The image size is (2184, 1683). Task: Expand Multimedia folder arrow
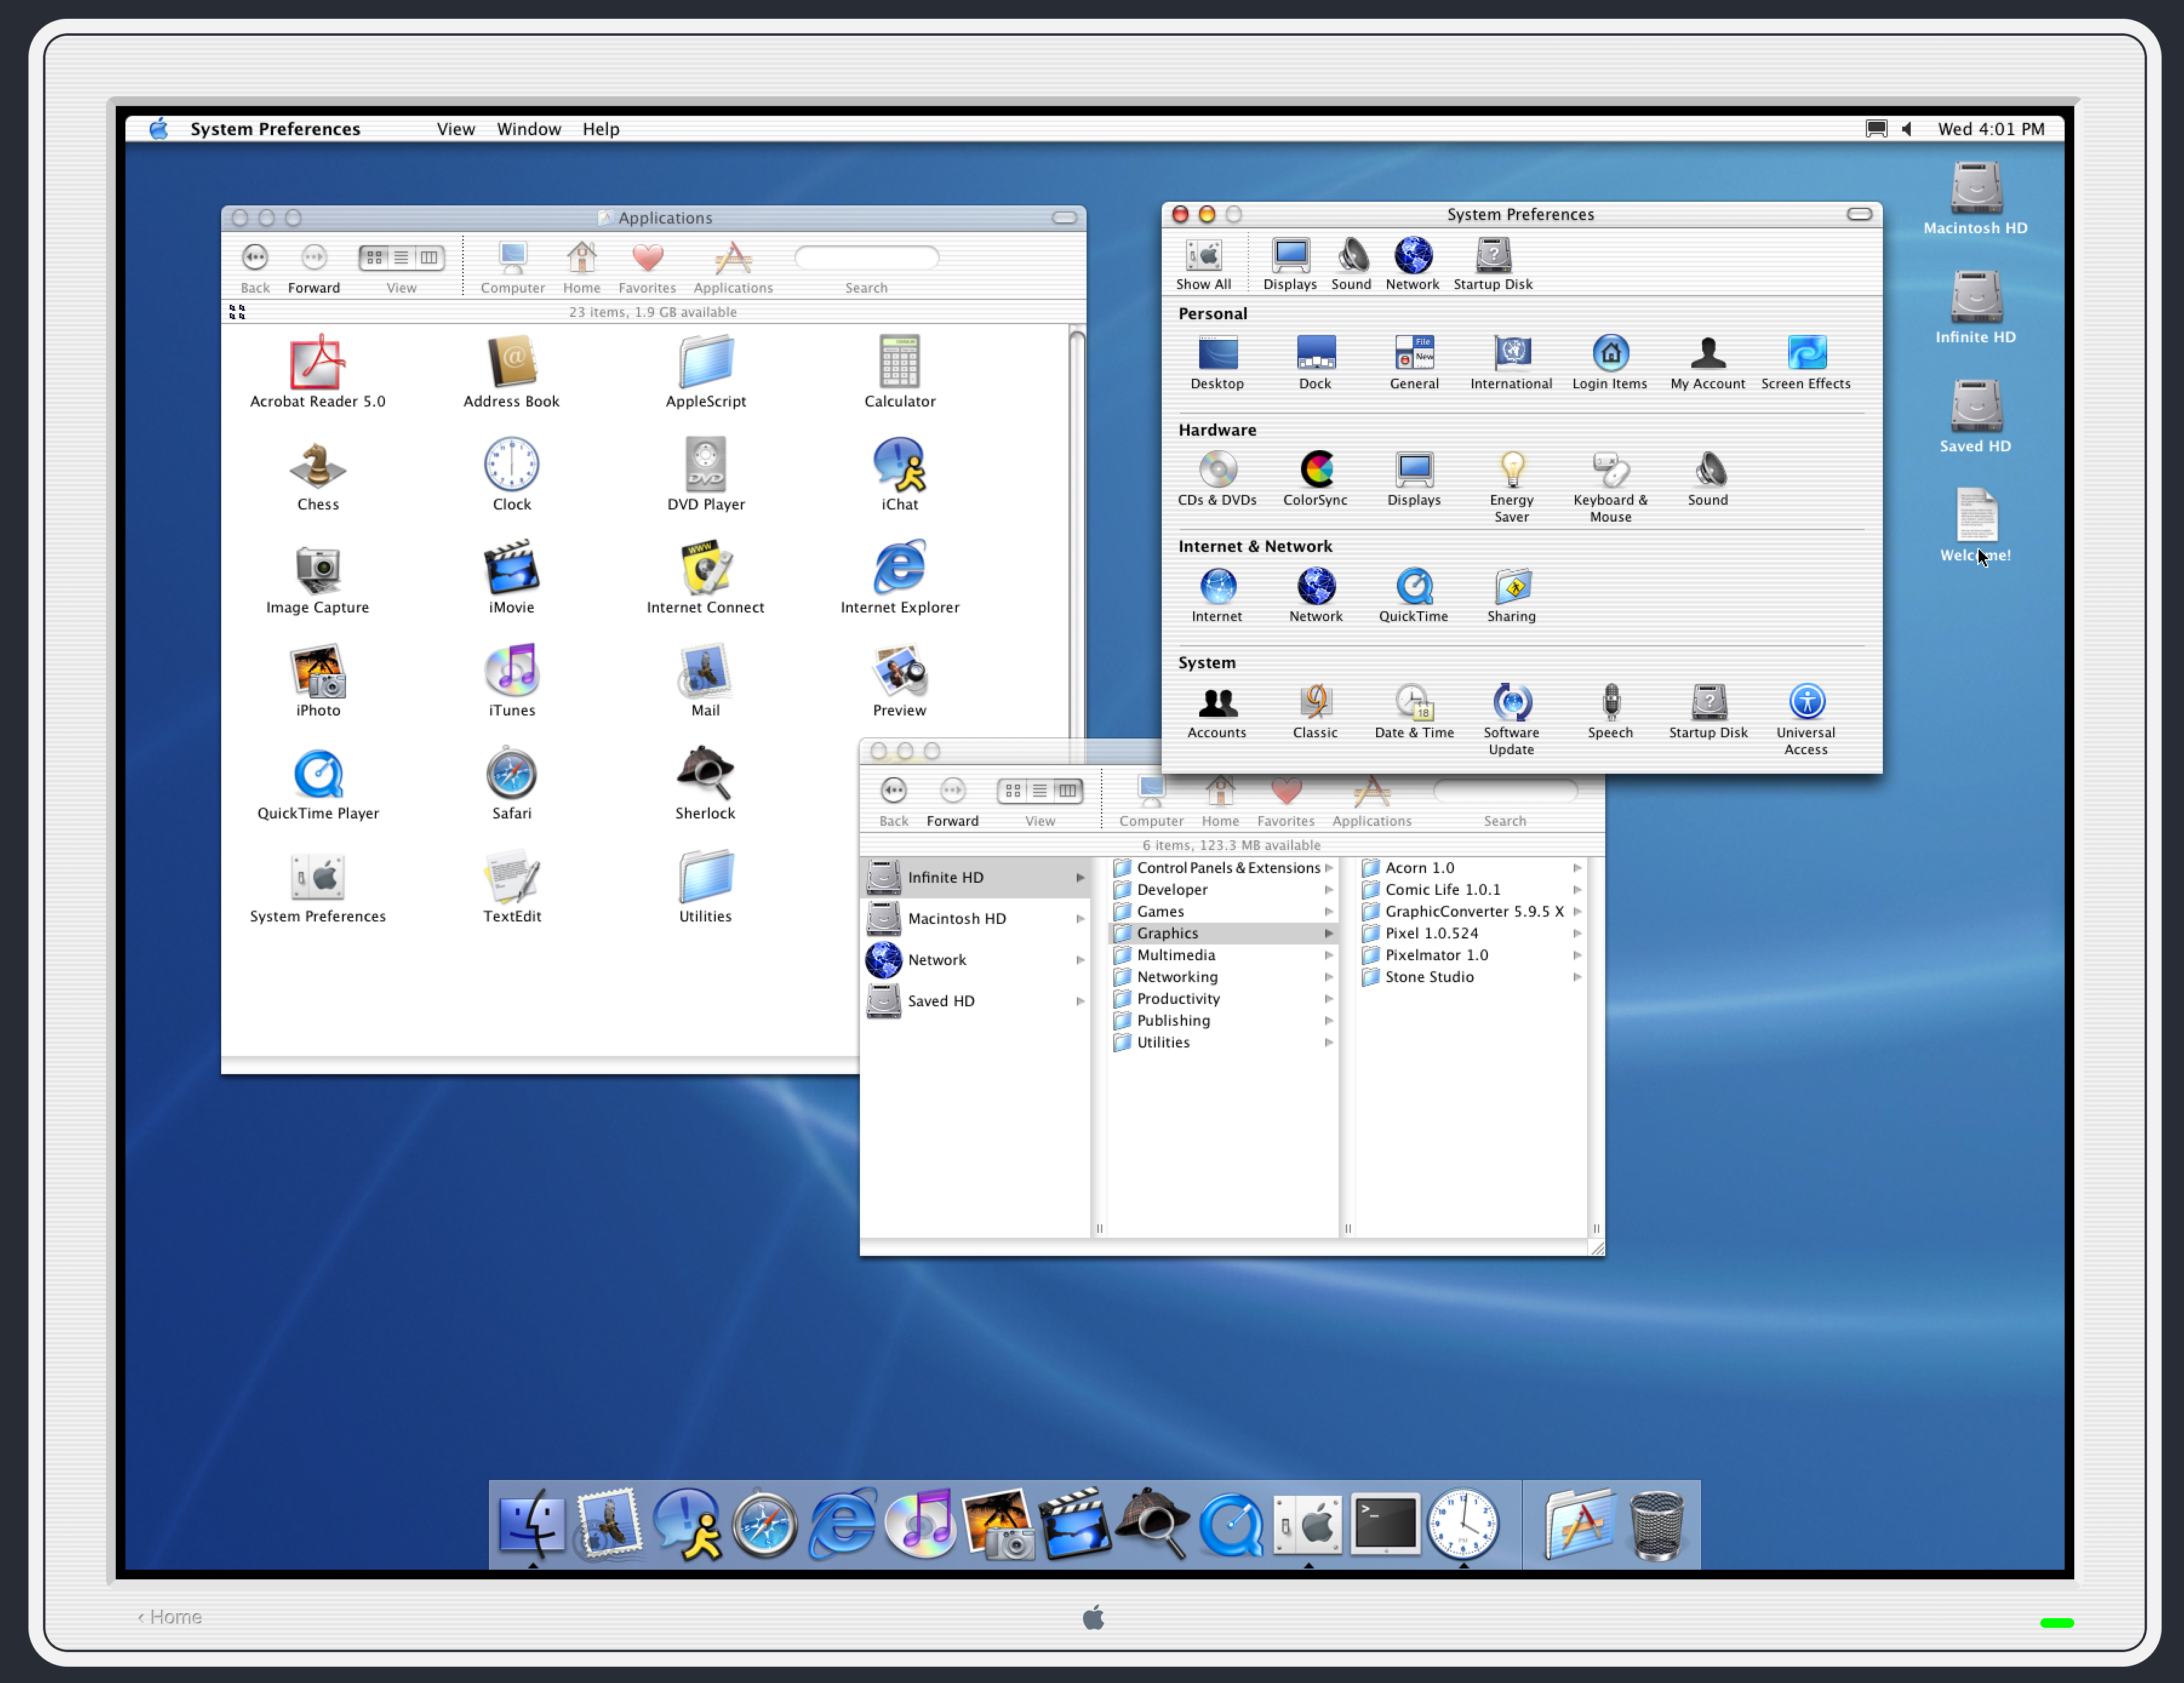[1329, 956]
